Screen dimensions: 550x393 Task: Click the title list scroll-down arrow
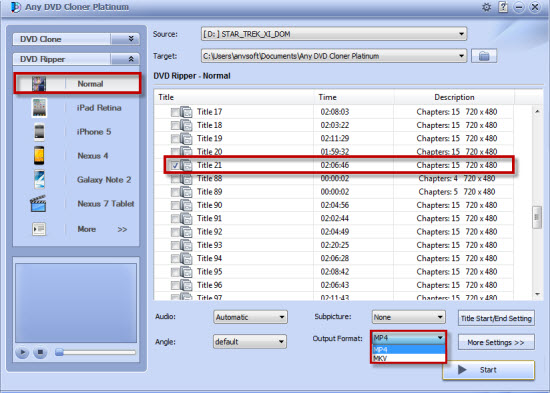[x=537, y=294]
